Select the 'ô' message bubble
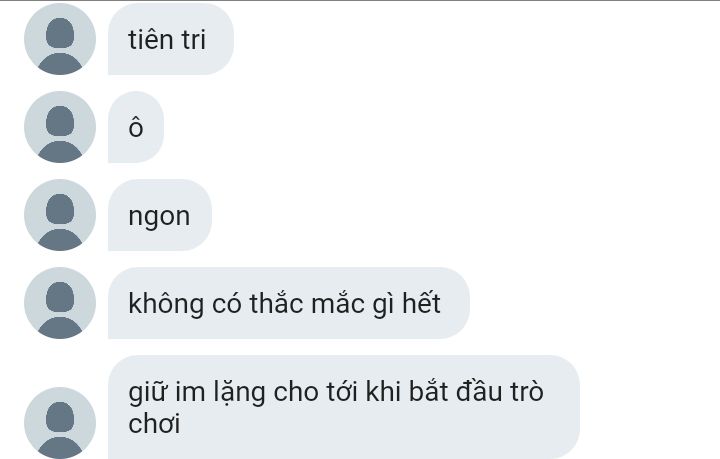Viewport: 720px width, 459px height. point(135,127)
